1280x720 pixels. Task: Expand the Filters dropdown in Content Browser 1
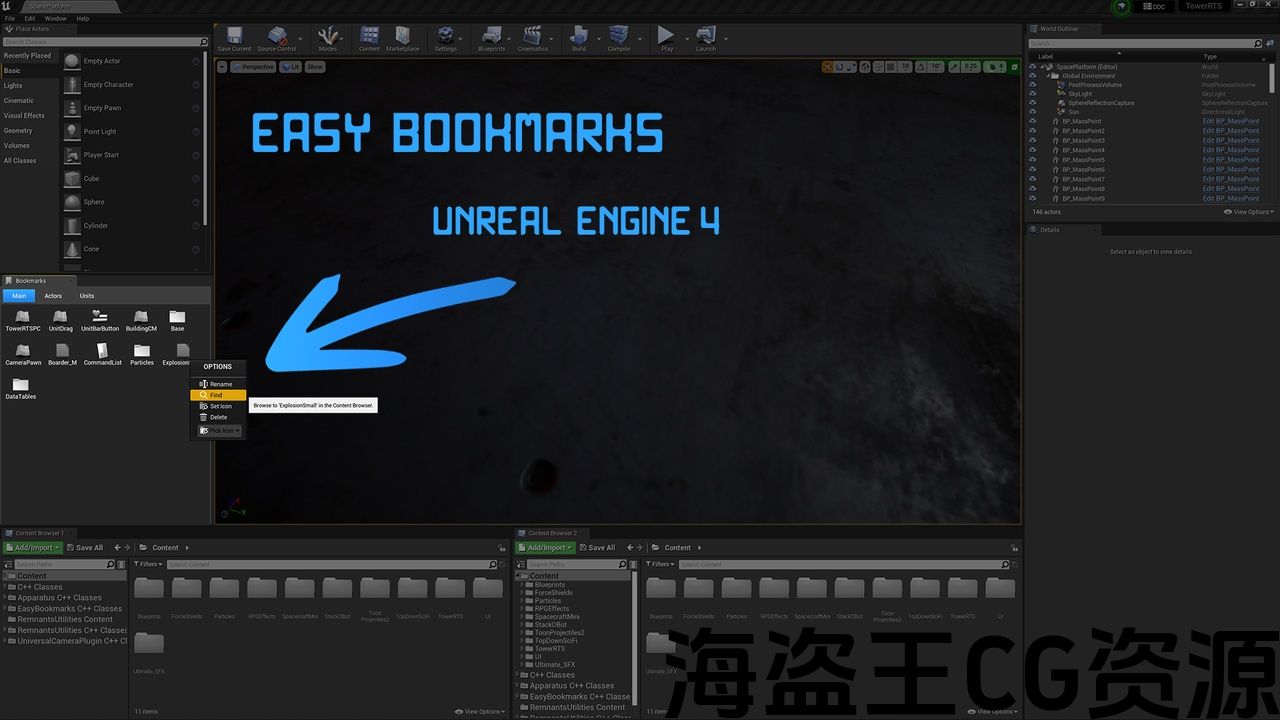(149, 564)
